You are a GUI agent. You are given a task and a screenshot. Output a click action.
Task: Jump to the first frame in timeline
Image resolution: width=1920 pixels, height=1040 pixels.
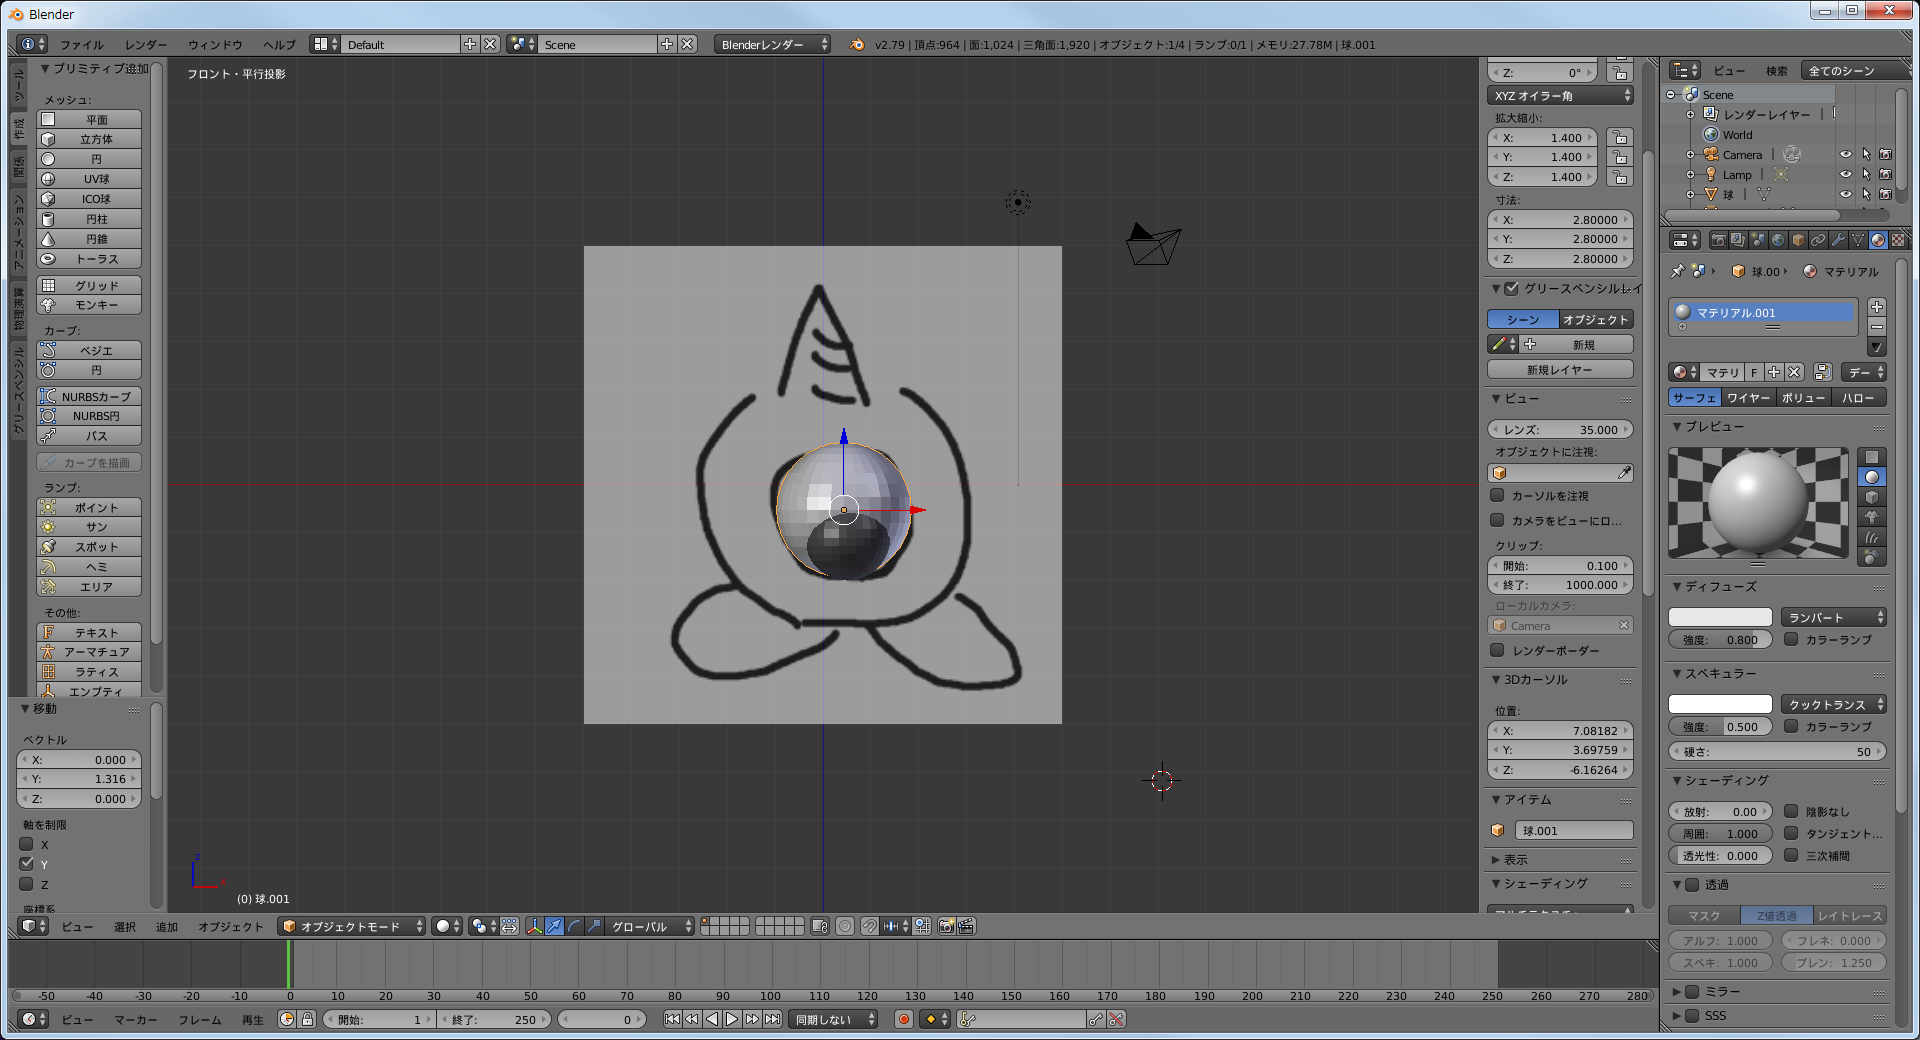coord(672,1019)
